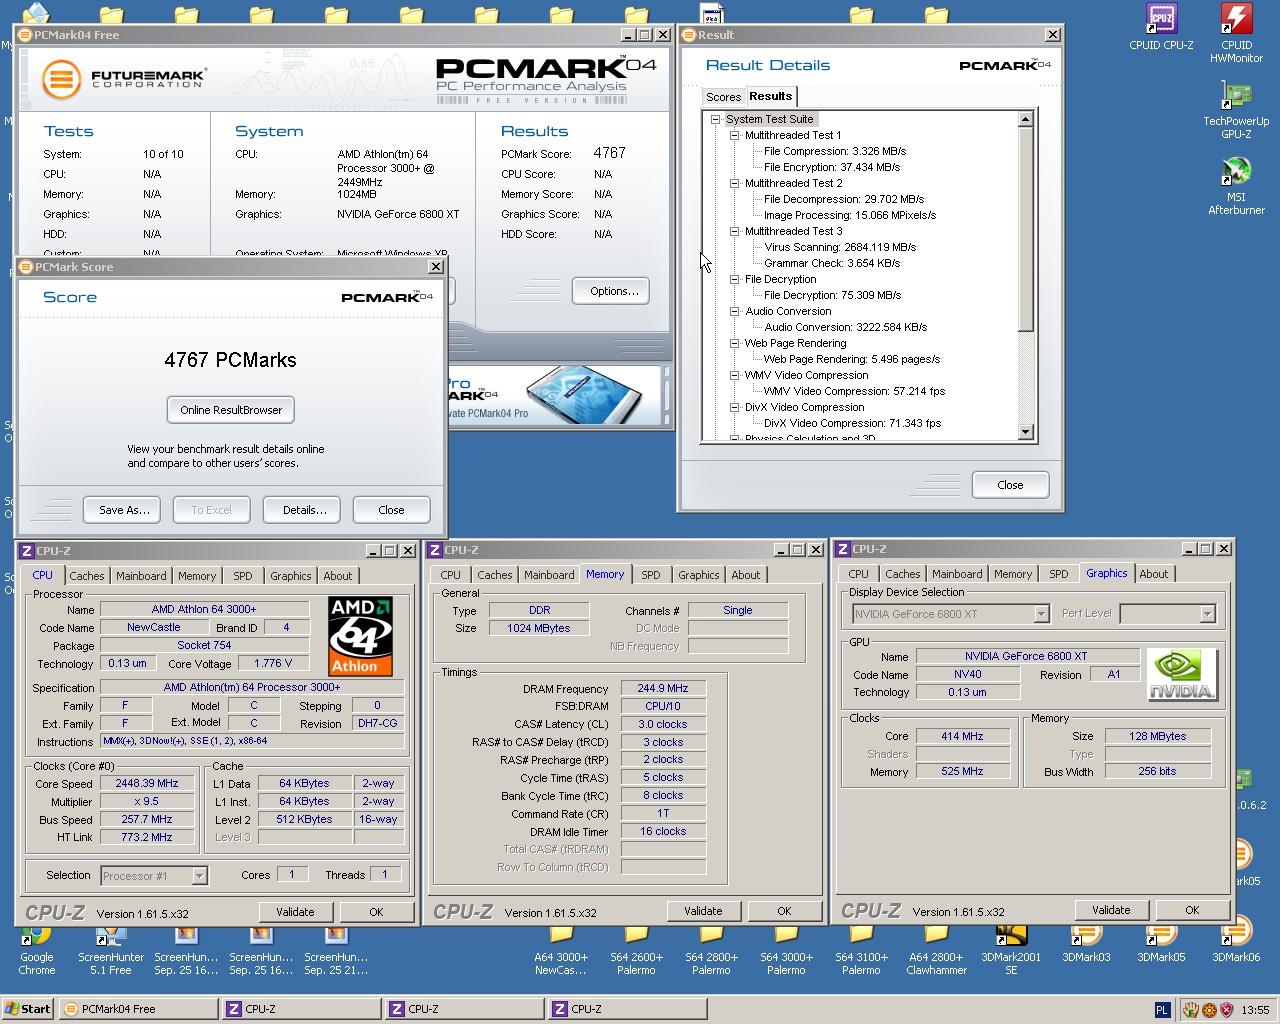Image resolution: width=1280 pixels, height=1024 pixels.
Task: Collapse the Audio Conversion node
Action: [735, 311]
